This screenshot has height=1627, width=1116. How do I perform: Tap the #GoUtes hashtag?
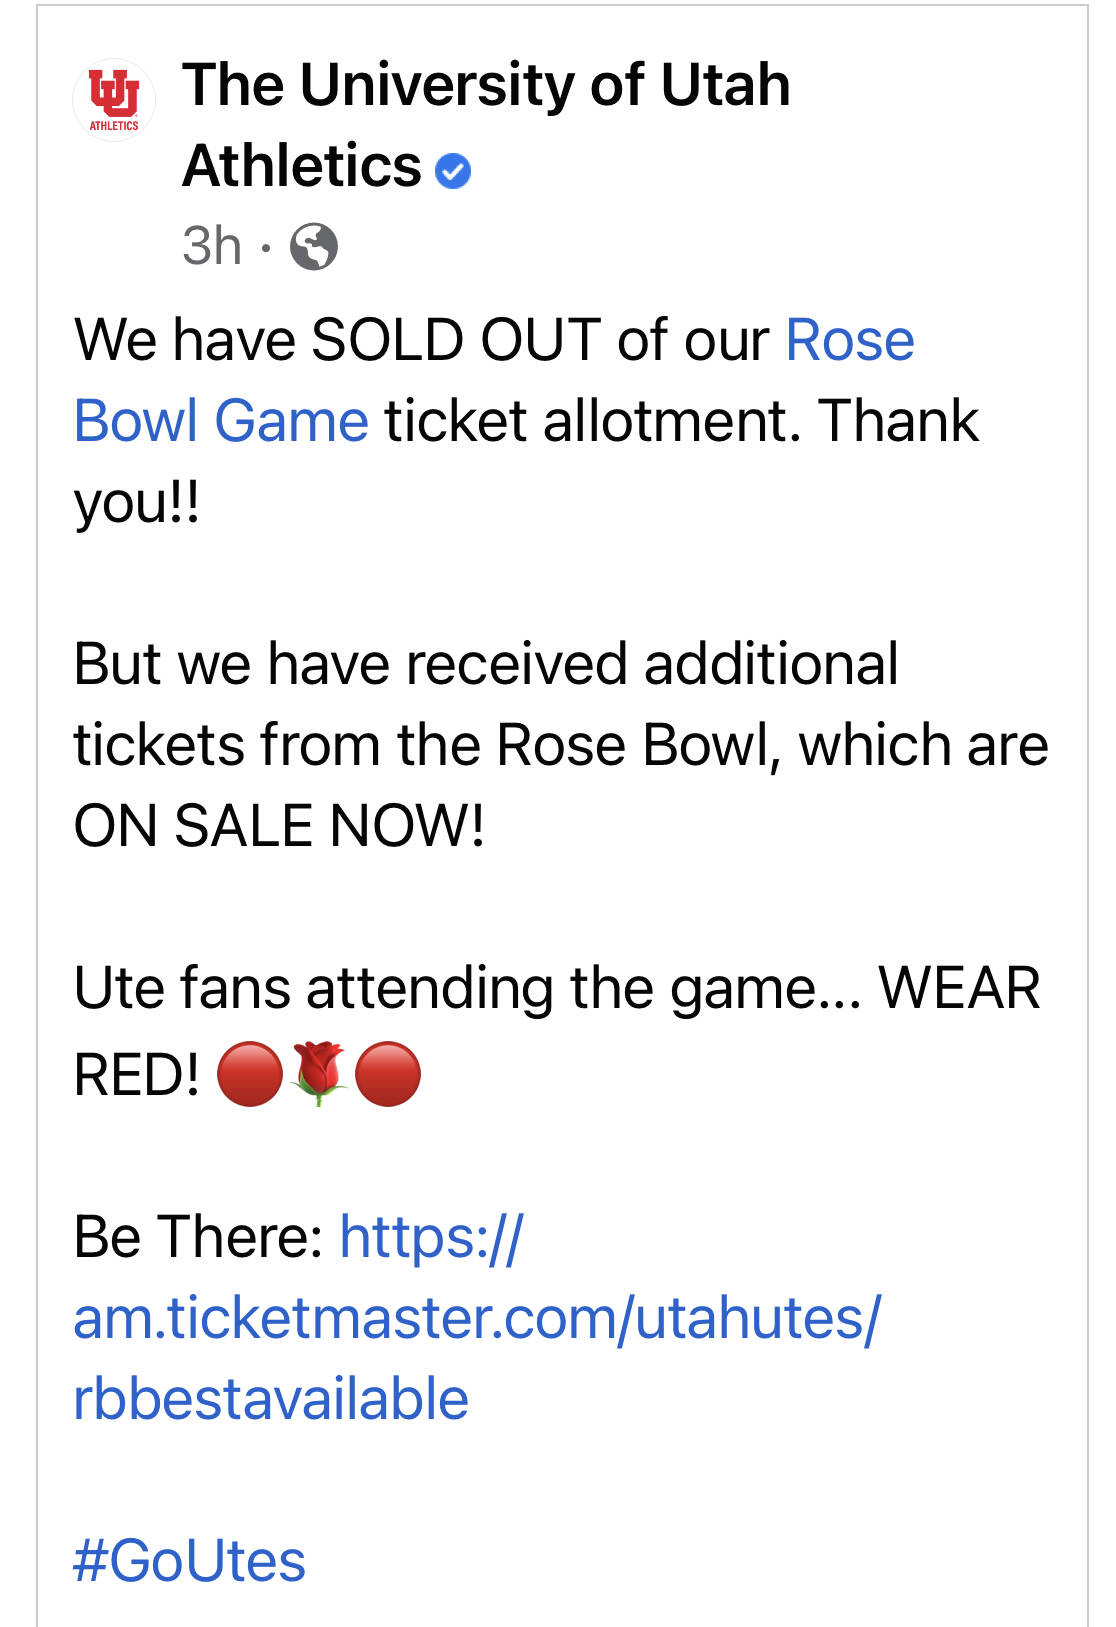(190, 1561)
